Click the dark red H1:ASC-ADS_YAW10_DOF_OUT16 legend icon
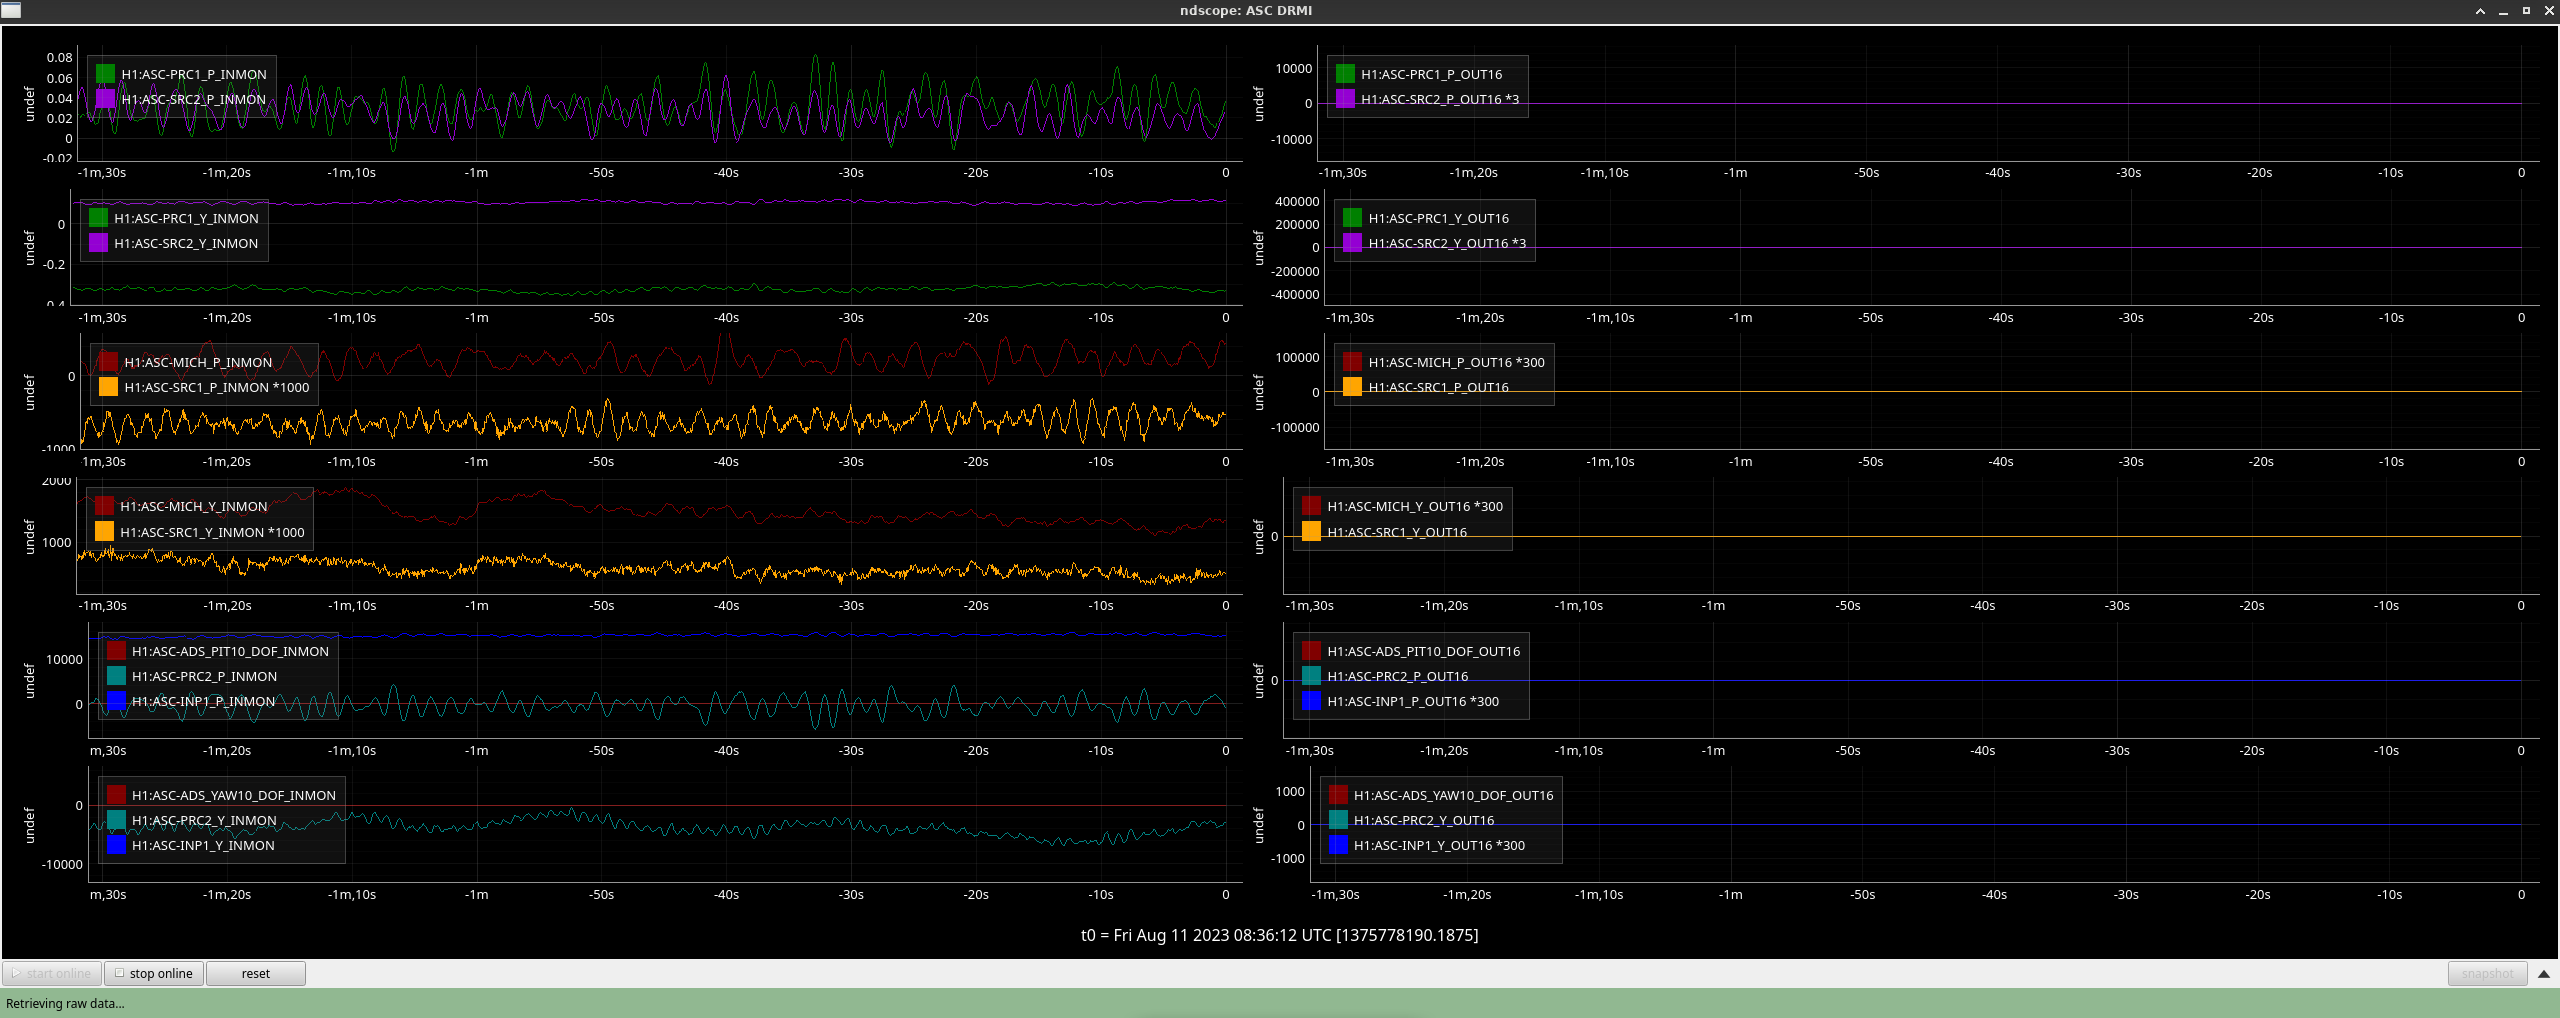Screen dimensions: 2560x1018 tap(1338, 795)
